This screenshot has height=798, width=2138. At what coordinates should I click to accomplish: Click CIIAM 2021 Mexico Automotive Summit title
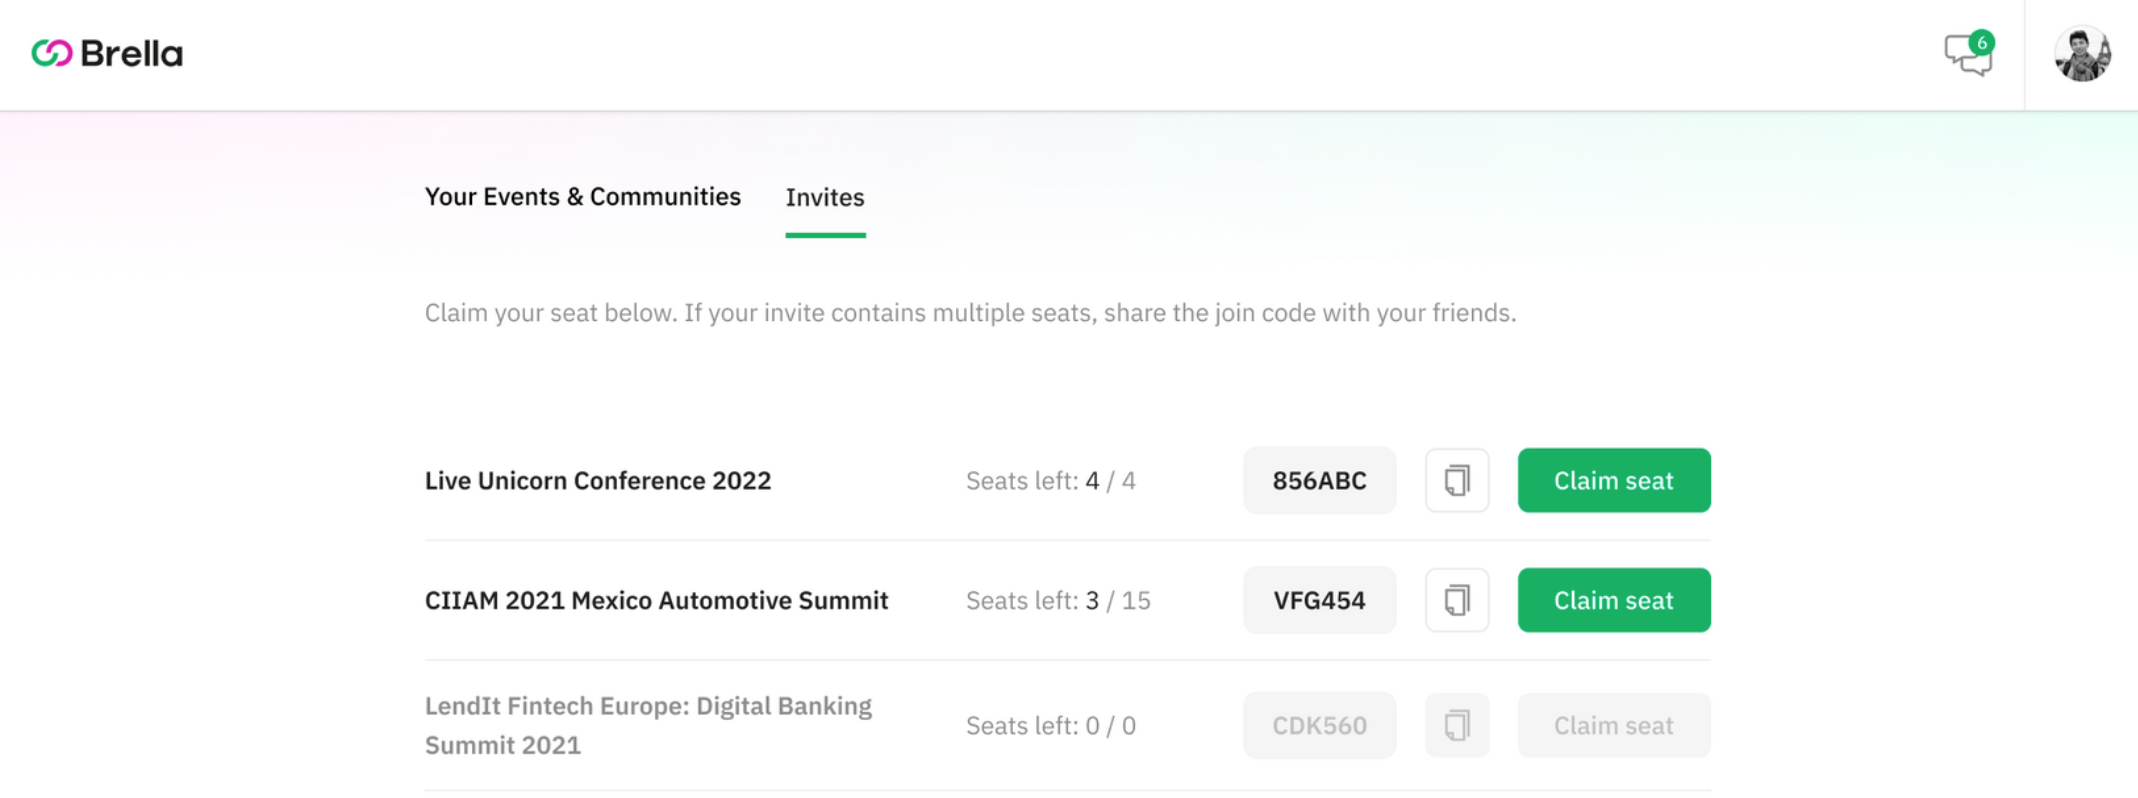pyautogui.click(x=656, y=601)
